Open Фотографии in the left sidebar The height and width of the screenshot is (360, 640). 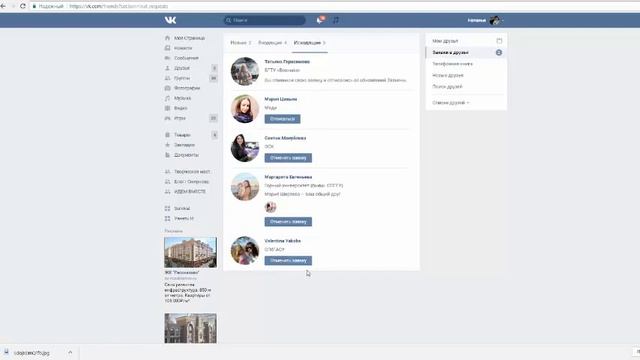pyautogui.click(x=187, y=88)
